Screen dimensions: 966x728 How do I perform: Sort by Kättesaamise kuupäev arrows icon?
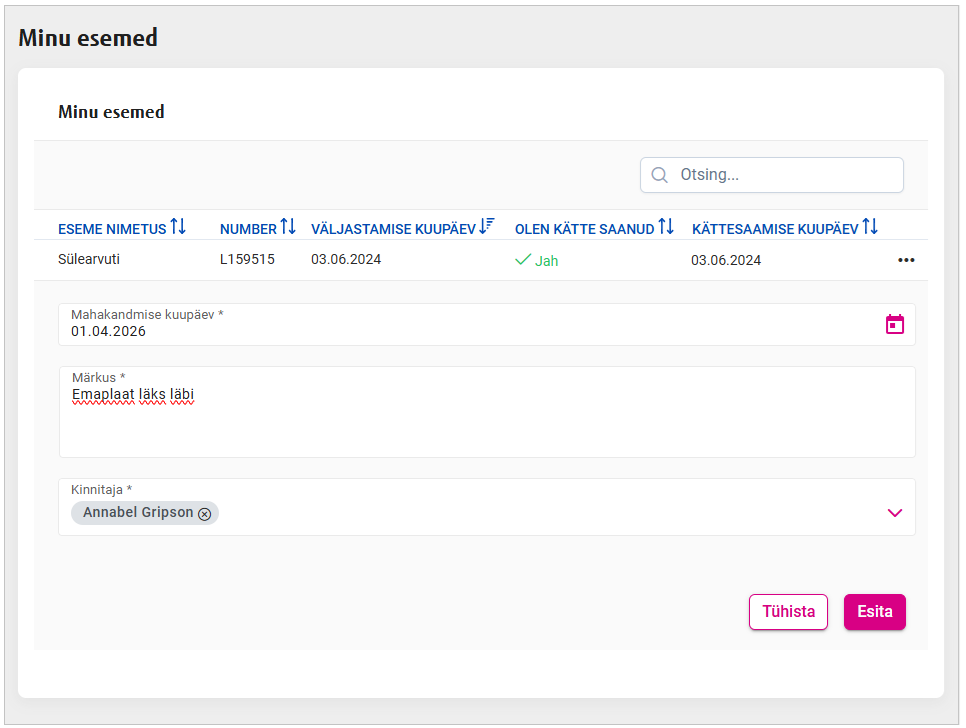pyautogui.click(x=870, y=227)
